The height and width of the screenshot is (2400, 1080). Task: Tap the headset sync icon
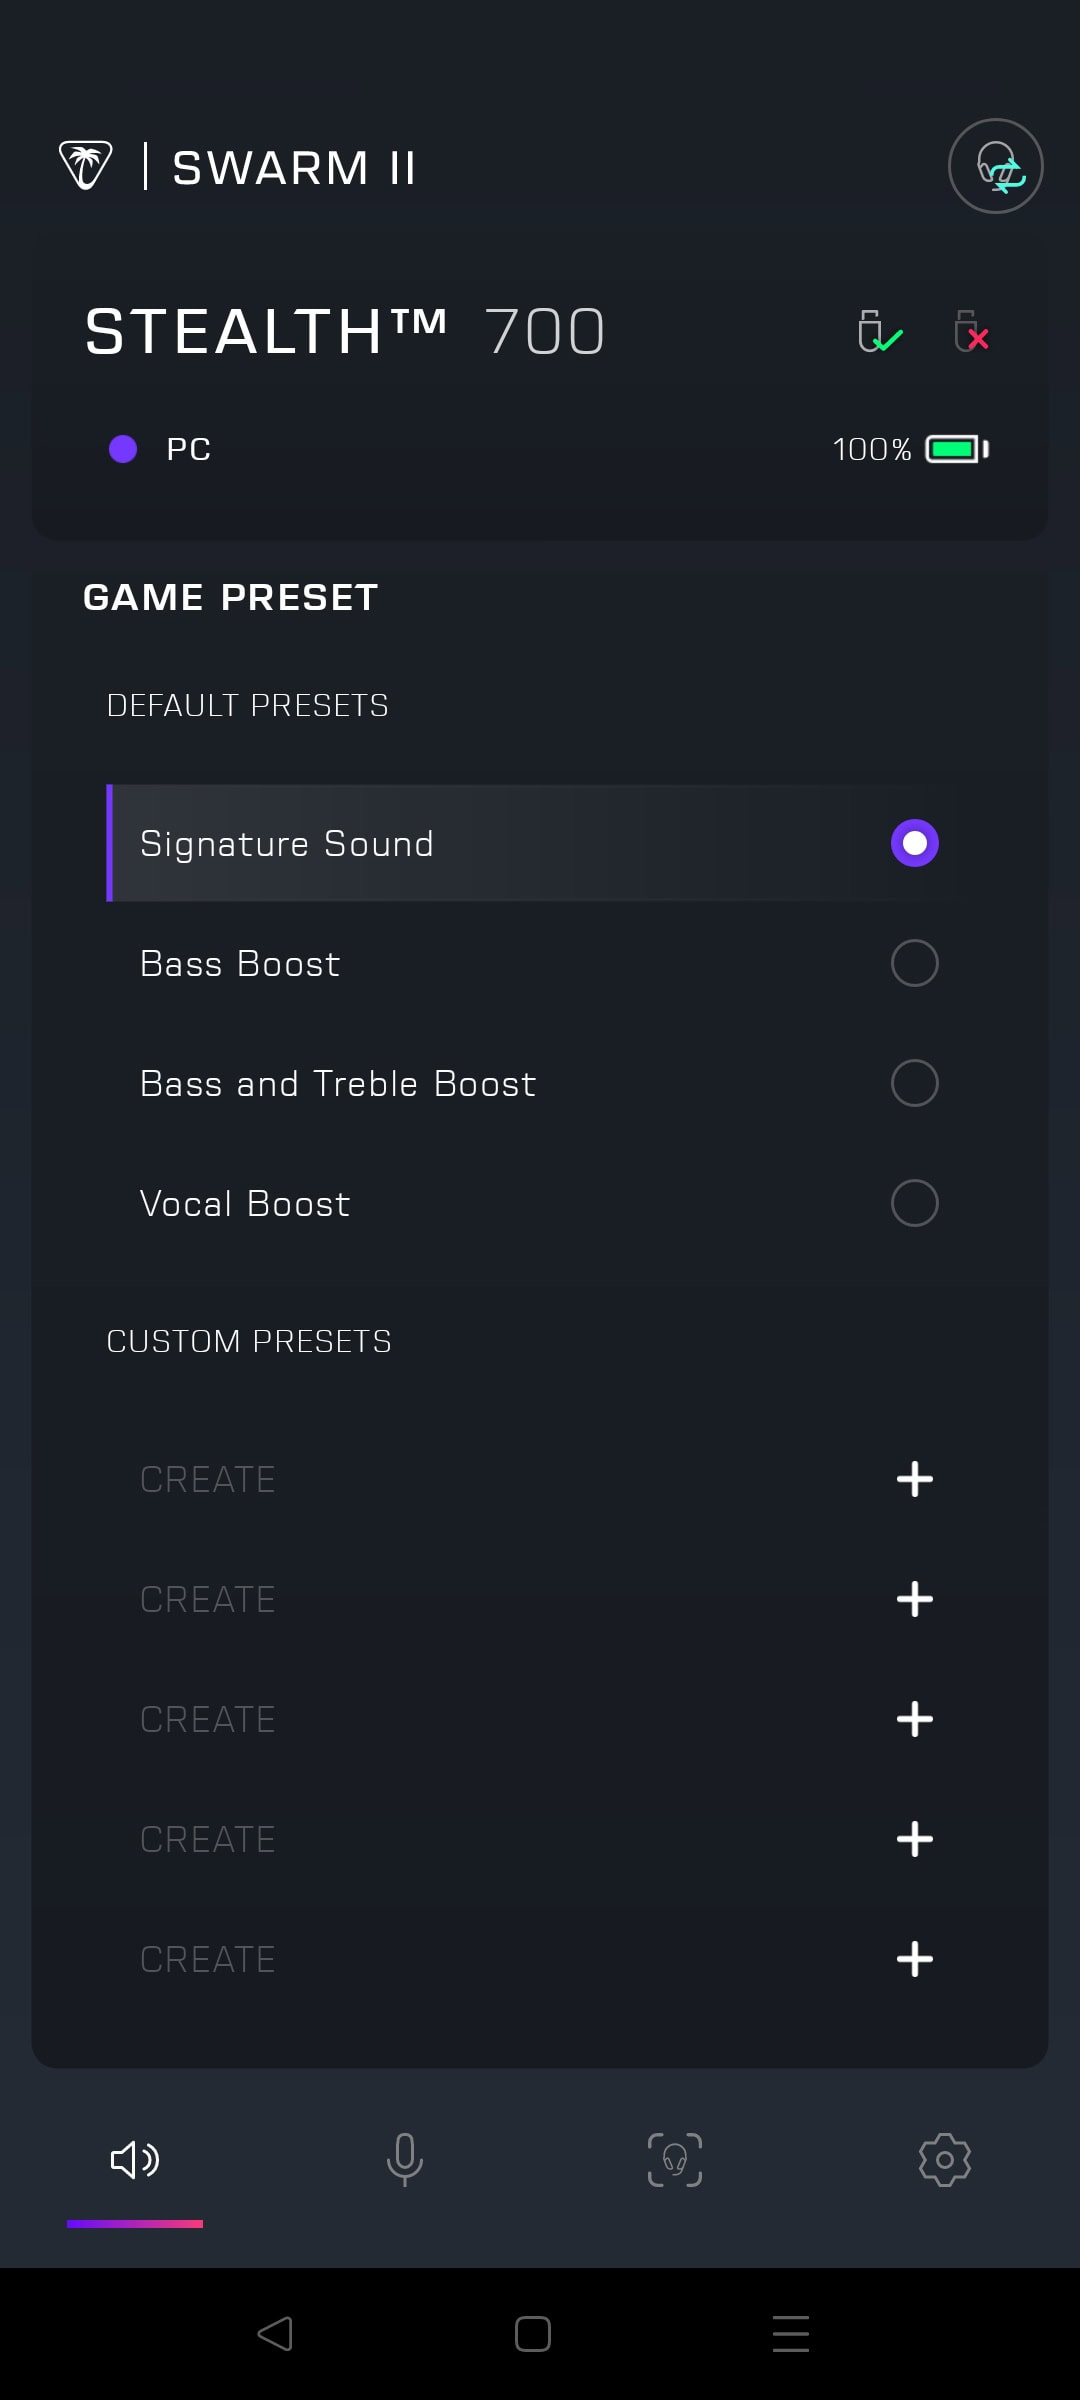click(x=995, y=166)
